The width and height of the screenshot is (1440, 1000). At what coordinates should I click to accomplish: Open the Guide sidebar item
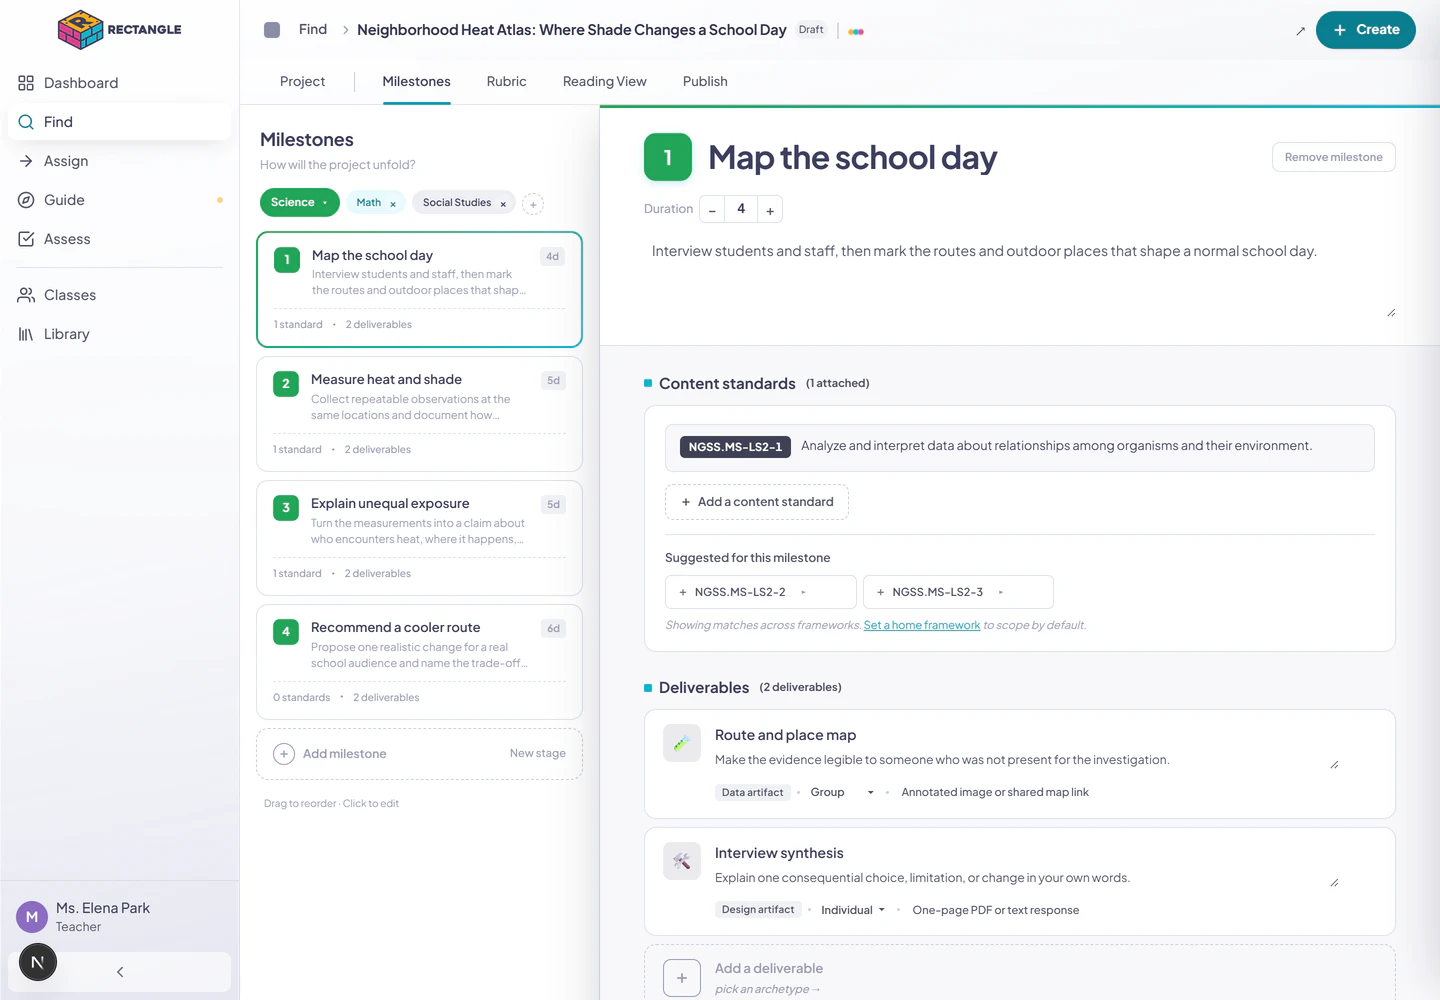click(119, 200)
